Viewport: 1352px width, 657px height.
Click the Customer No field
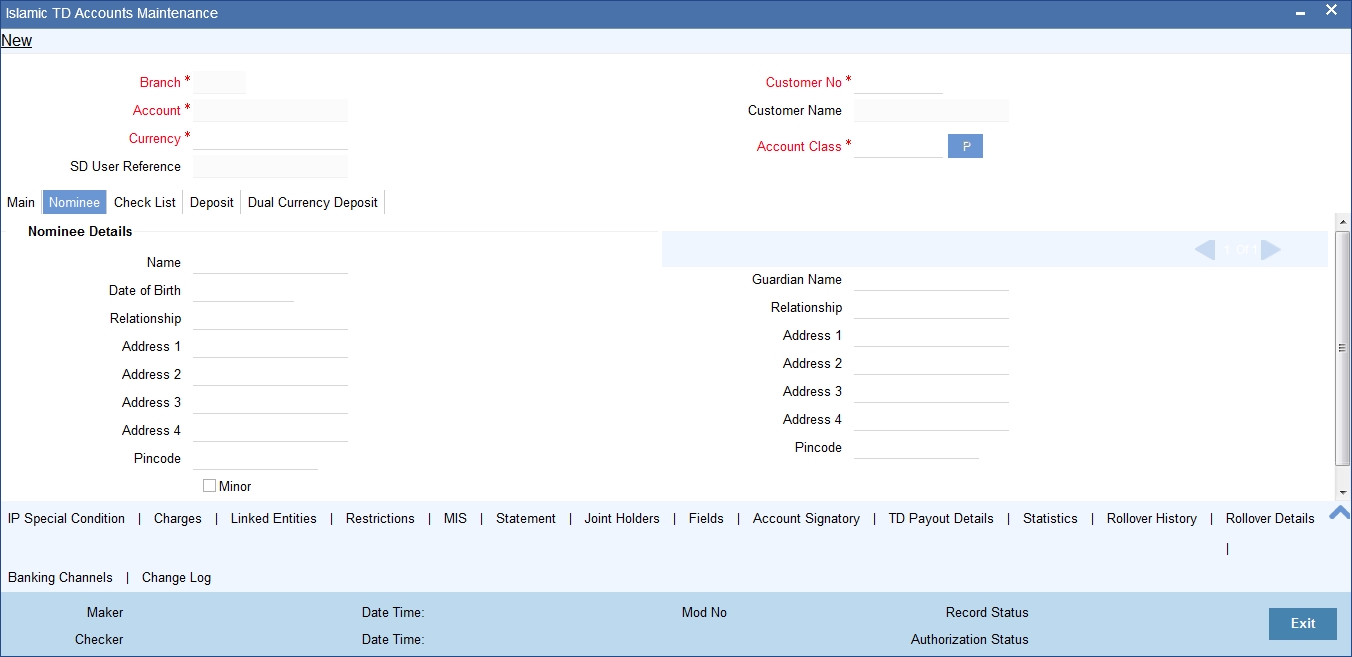coord(898,82)
